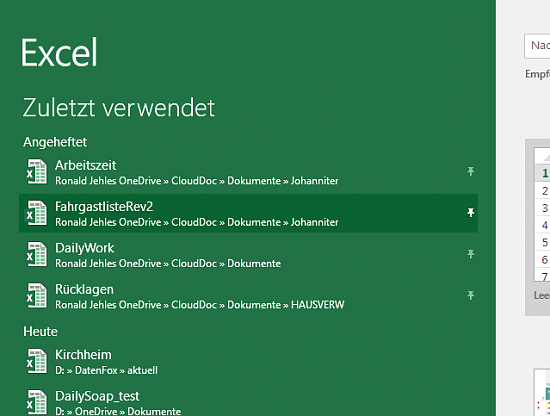Open the Kirchheim file name
Viewport: 550px width, 416px height.
point(83,355)
